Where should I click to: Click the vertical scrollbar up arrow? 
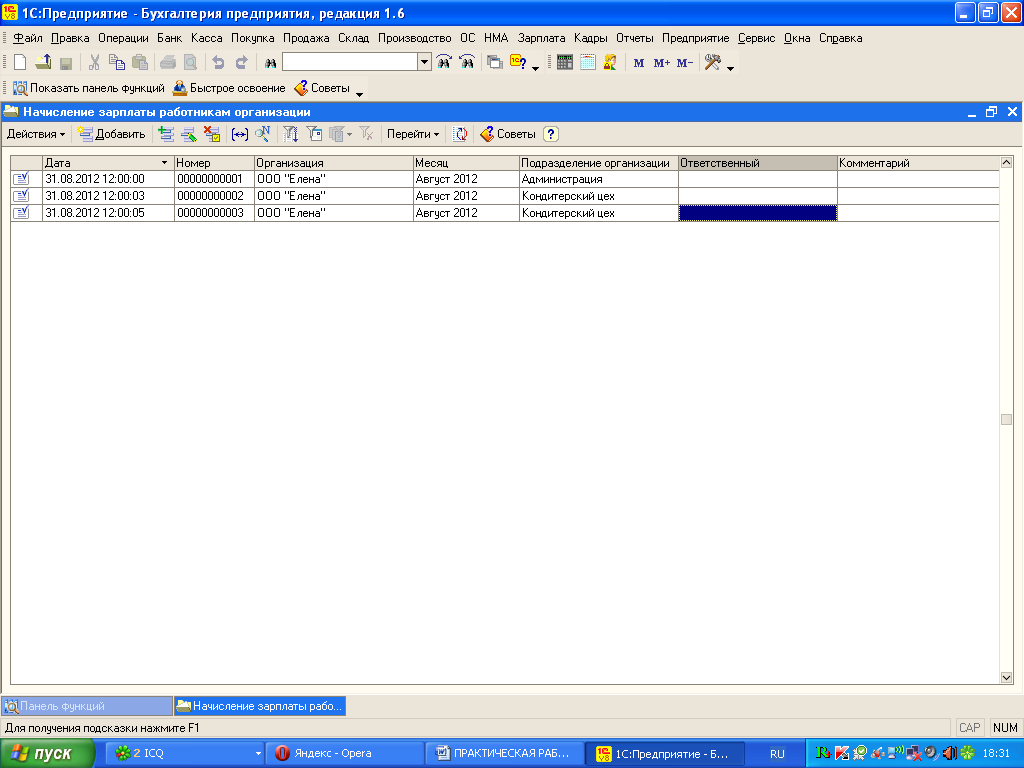pyautogui.click(x=1006, y=163)
